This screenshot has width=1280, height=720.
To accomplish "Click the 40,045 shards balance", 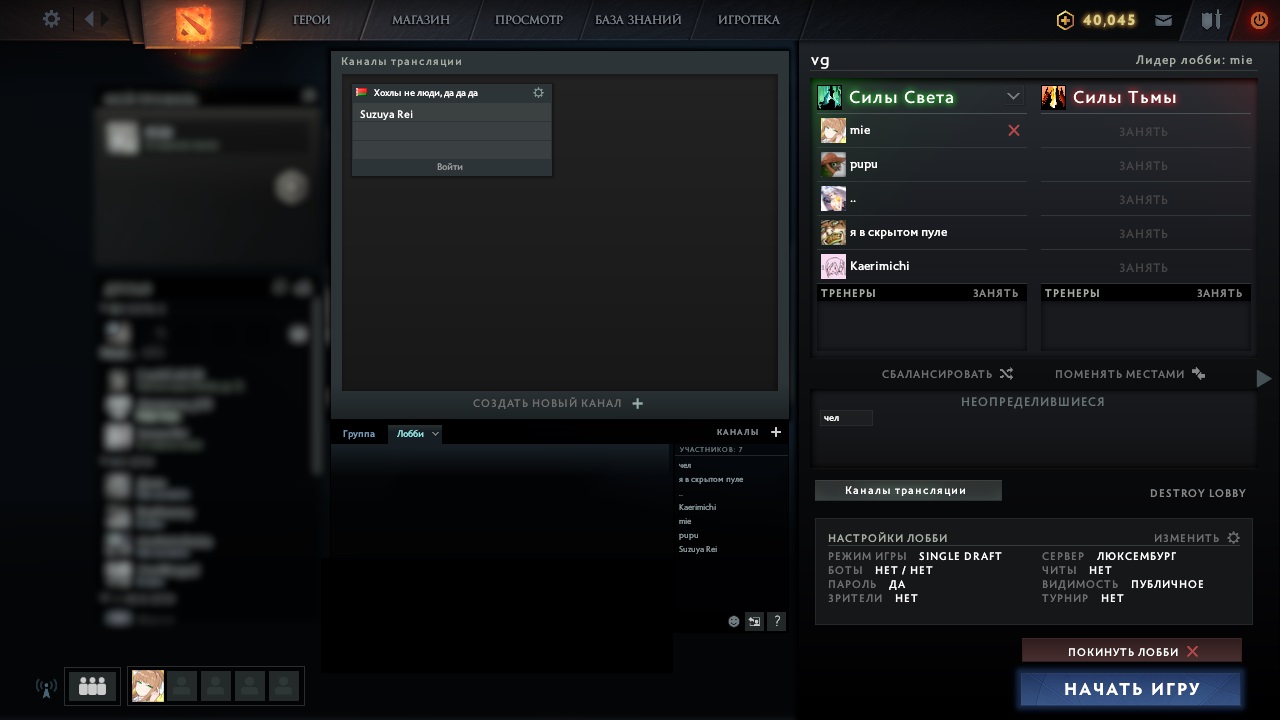I will click(x=1109, y=20).
